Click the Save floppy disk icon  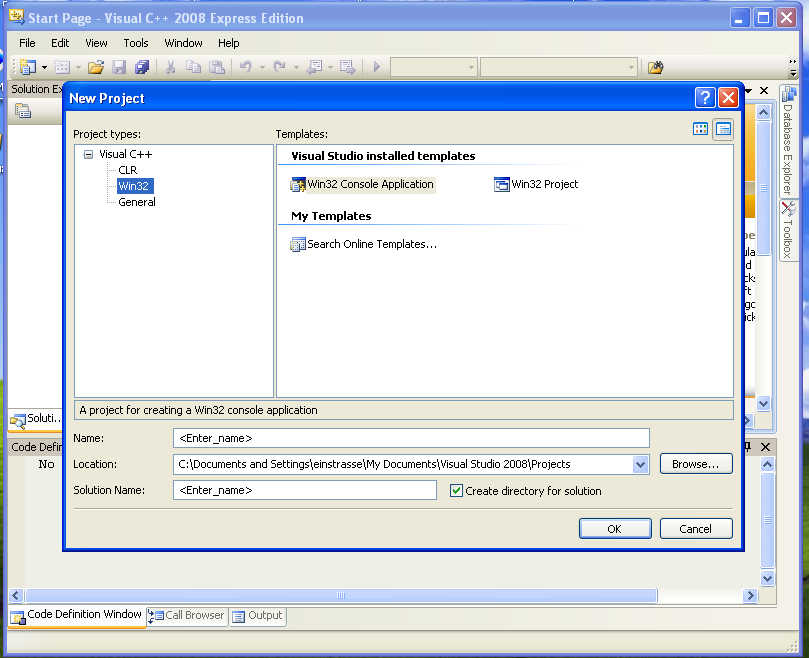(x=119, y=67)
